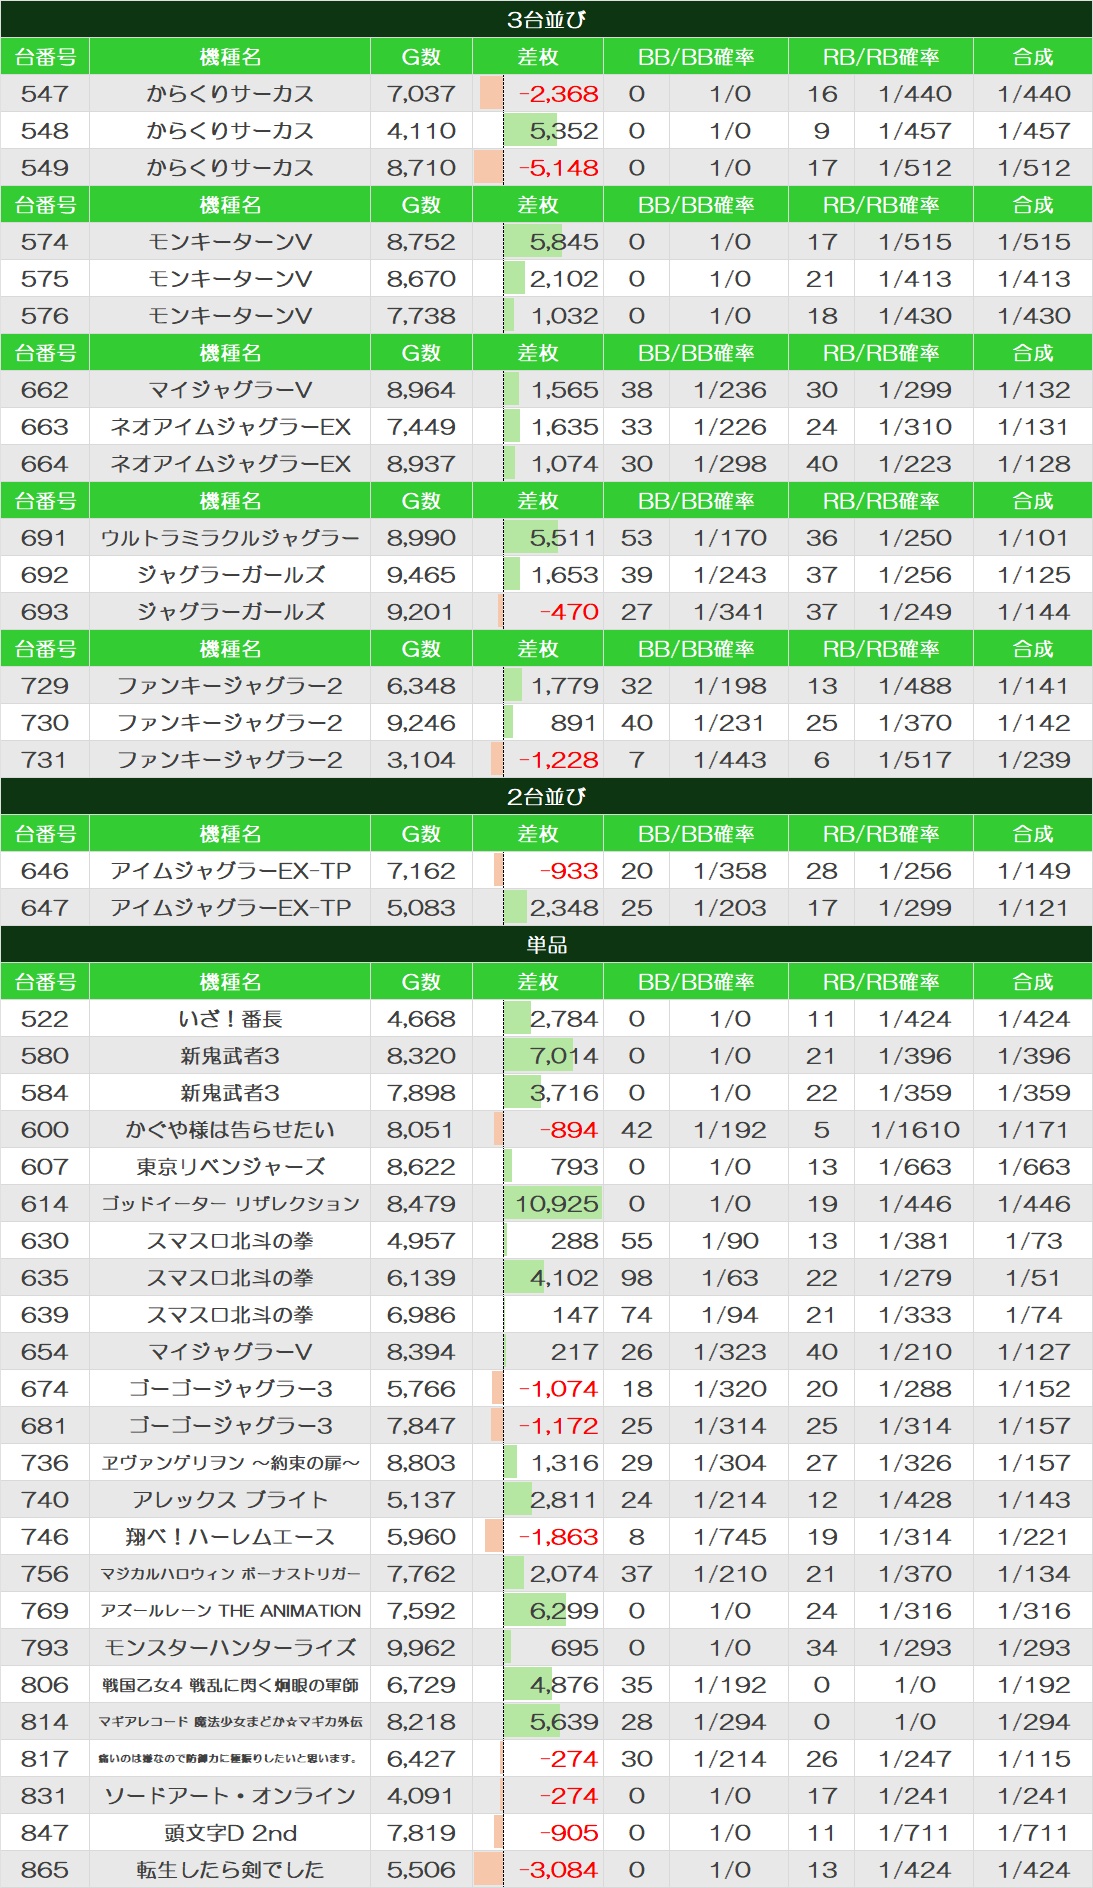Click machine number 729
1093x1888 pixels.
click(45, 686)
